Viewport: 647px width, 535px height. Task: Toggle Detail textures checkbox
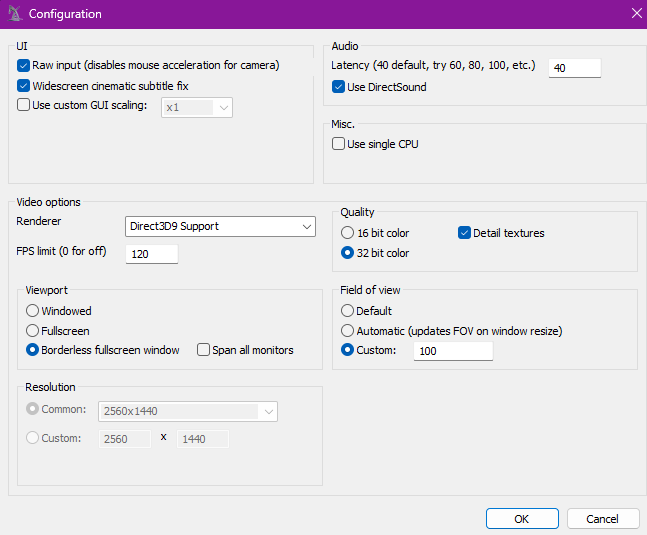pos(464,233)
